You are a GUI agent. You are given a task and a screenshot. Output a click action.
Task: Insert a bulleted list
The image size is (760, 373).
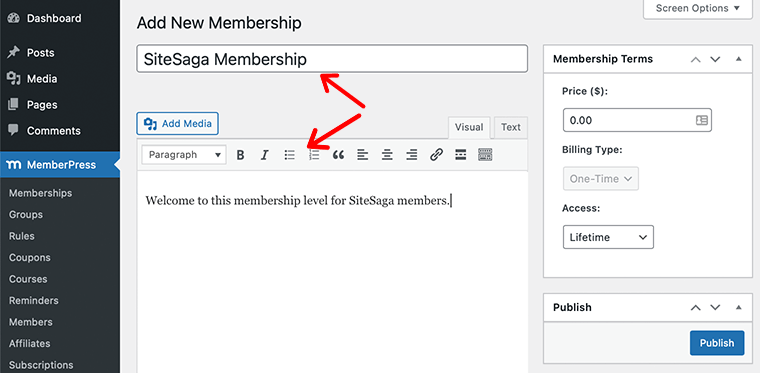289,155
